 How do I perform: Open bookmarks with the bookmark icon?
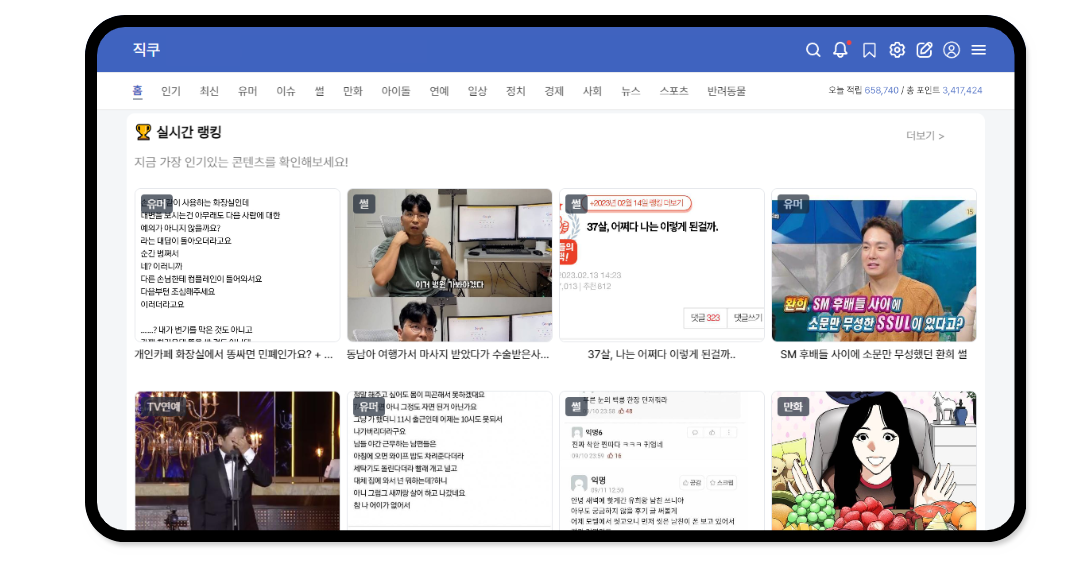tap(869, 50)
